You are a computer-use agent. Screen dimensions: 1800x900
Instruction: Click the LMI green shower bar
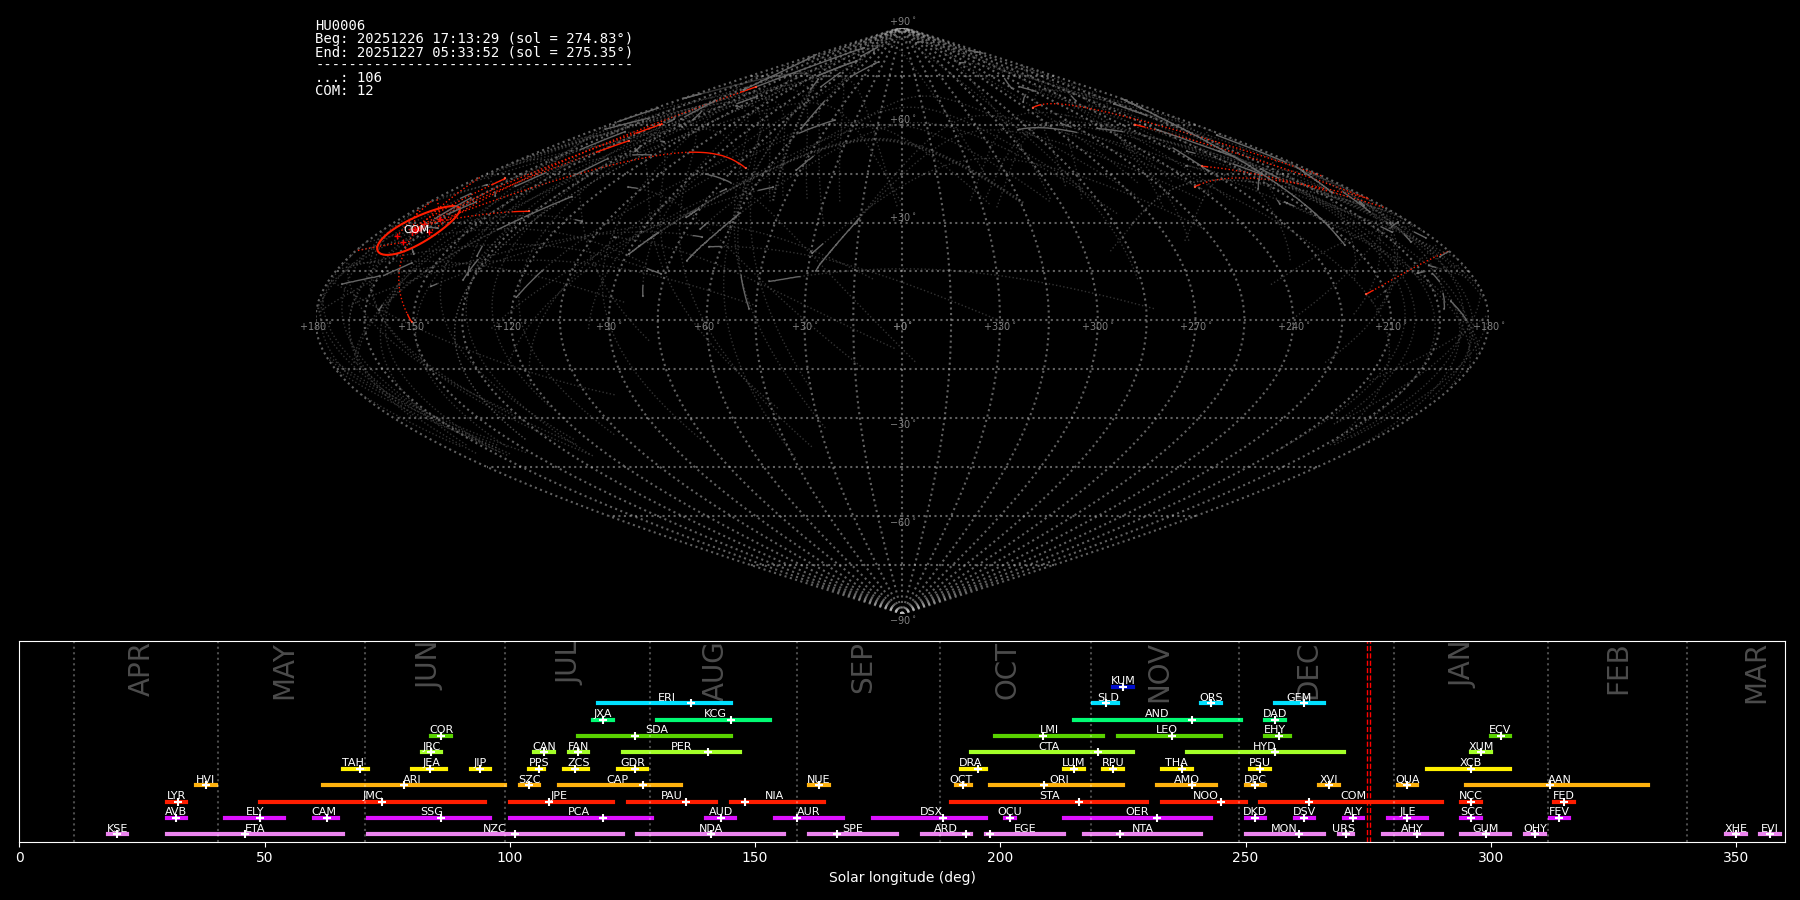tap(1049, 736)
